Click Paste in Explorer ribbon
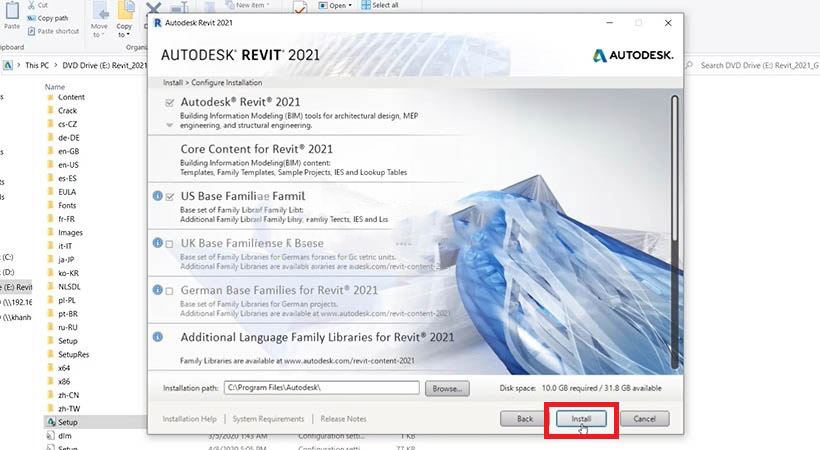 pyautogui.click(x=12, y=16)
